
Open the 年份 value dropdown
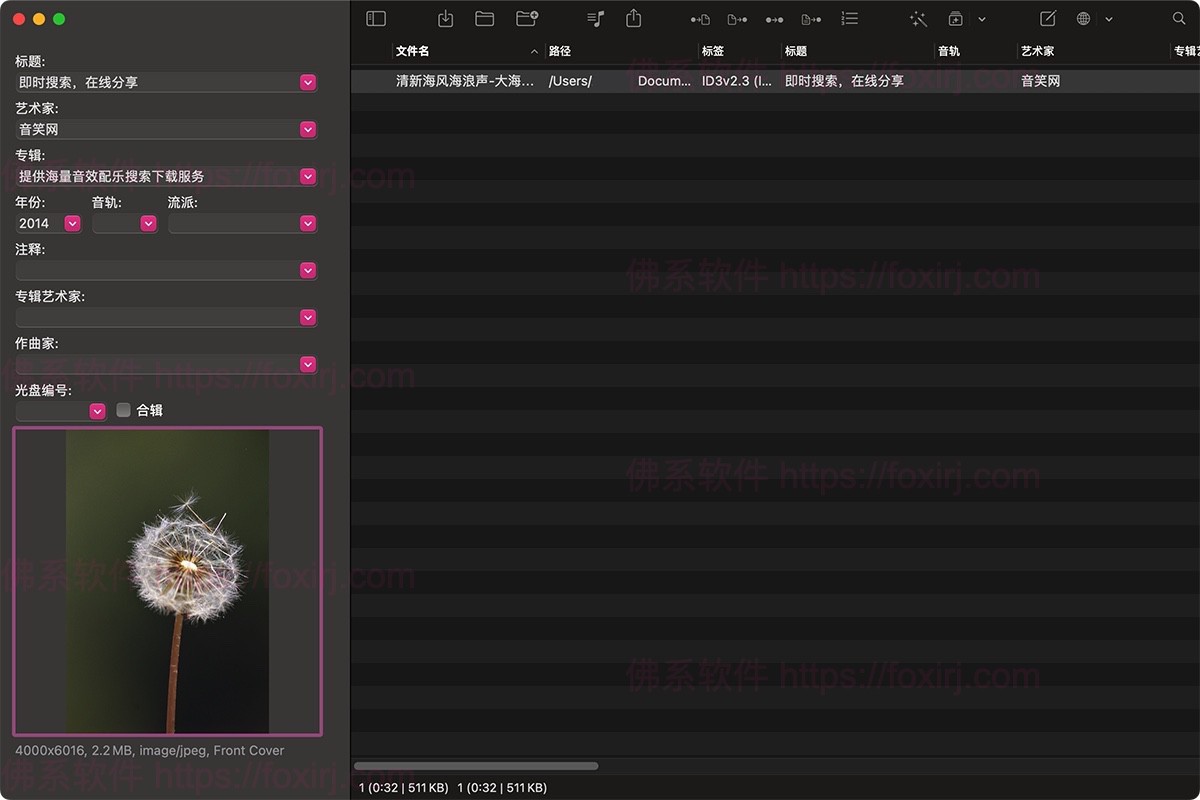click(71, 223)
